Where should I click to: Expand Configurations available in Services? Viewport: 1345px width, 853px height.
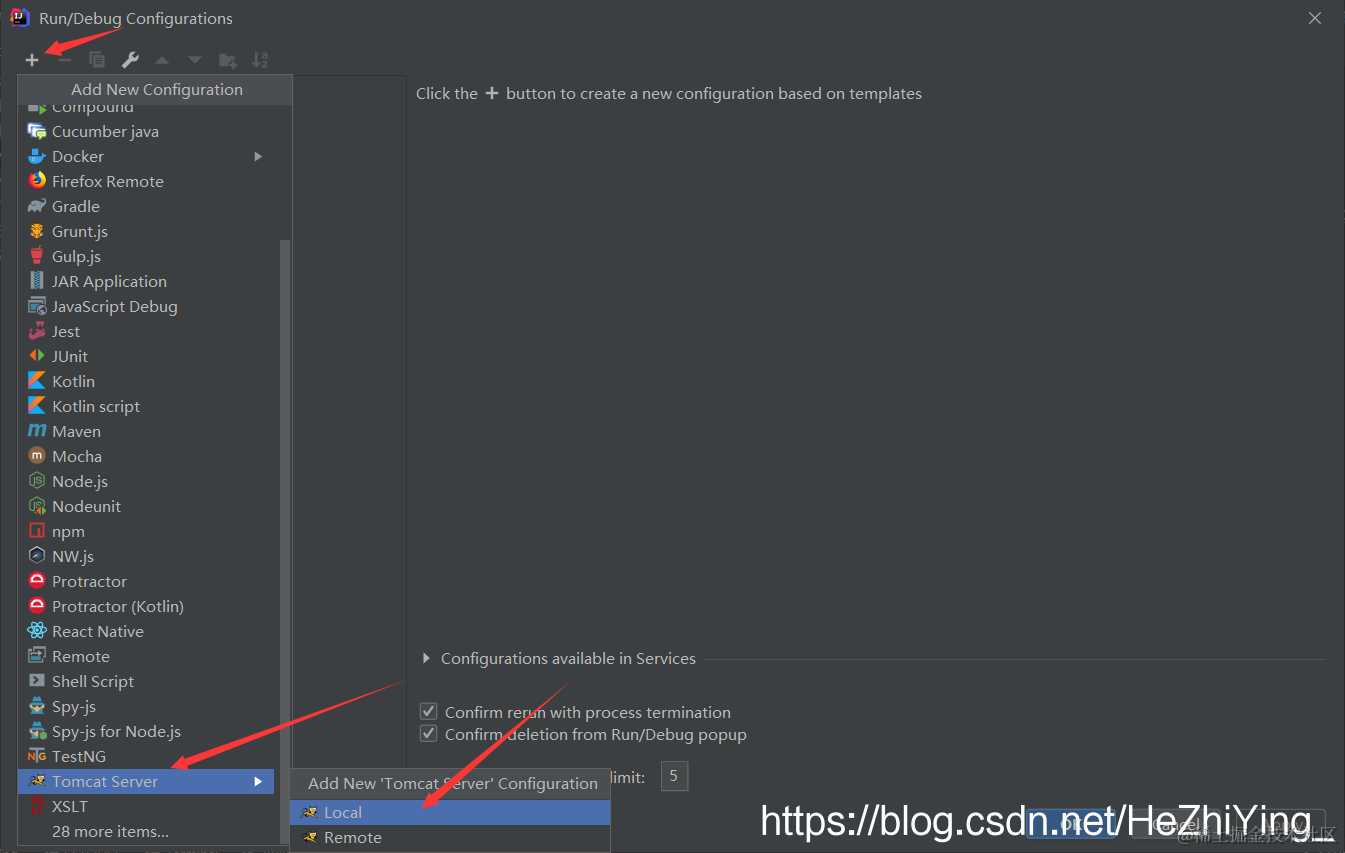click(x=427, y=658)
